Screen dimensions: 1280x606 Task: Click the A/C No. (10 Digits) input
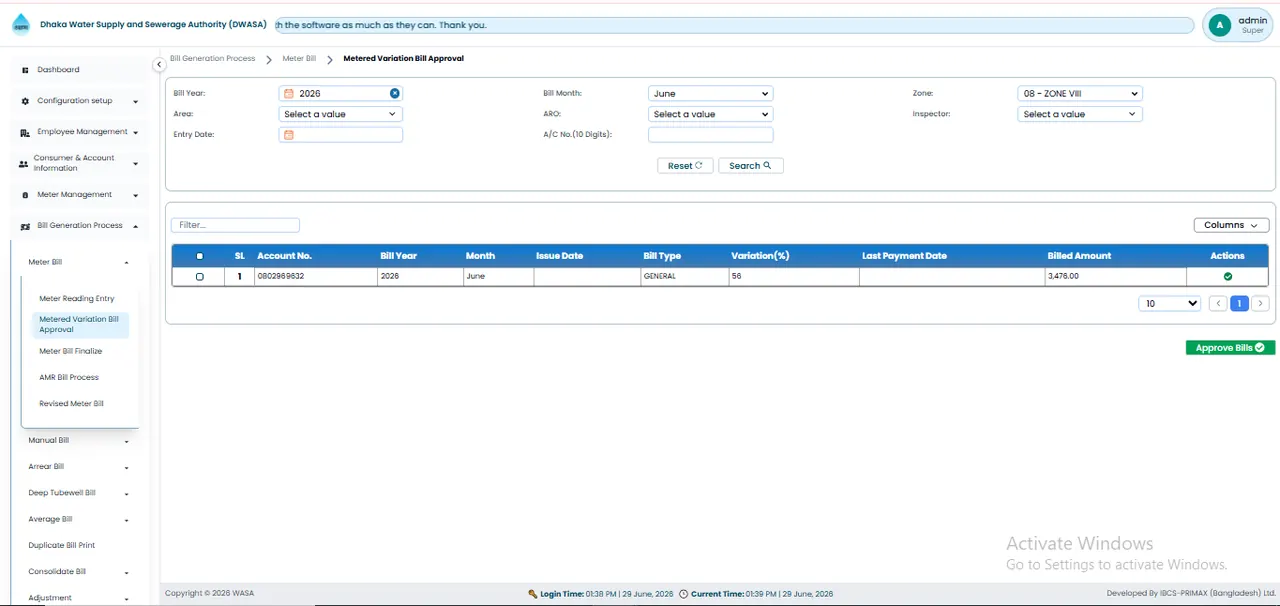[710, 134]
